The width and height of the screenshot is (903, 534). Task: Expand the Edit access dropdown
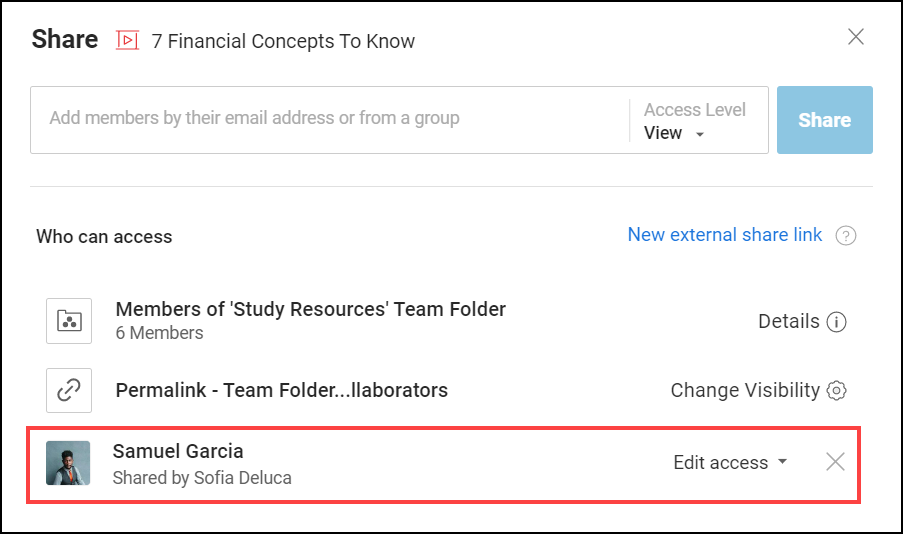[x=729, y=462]
